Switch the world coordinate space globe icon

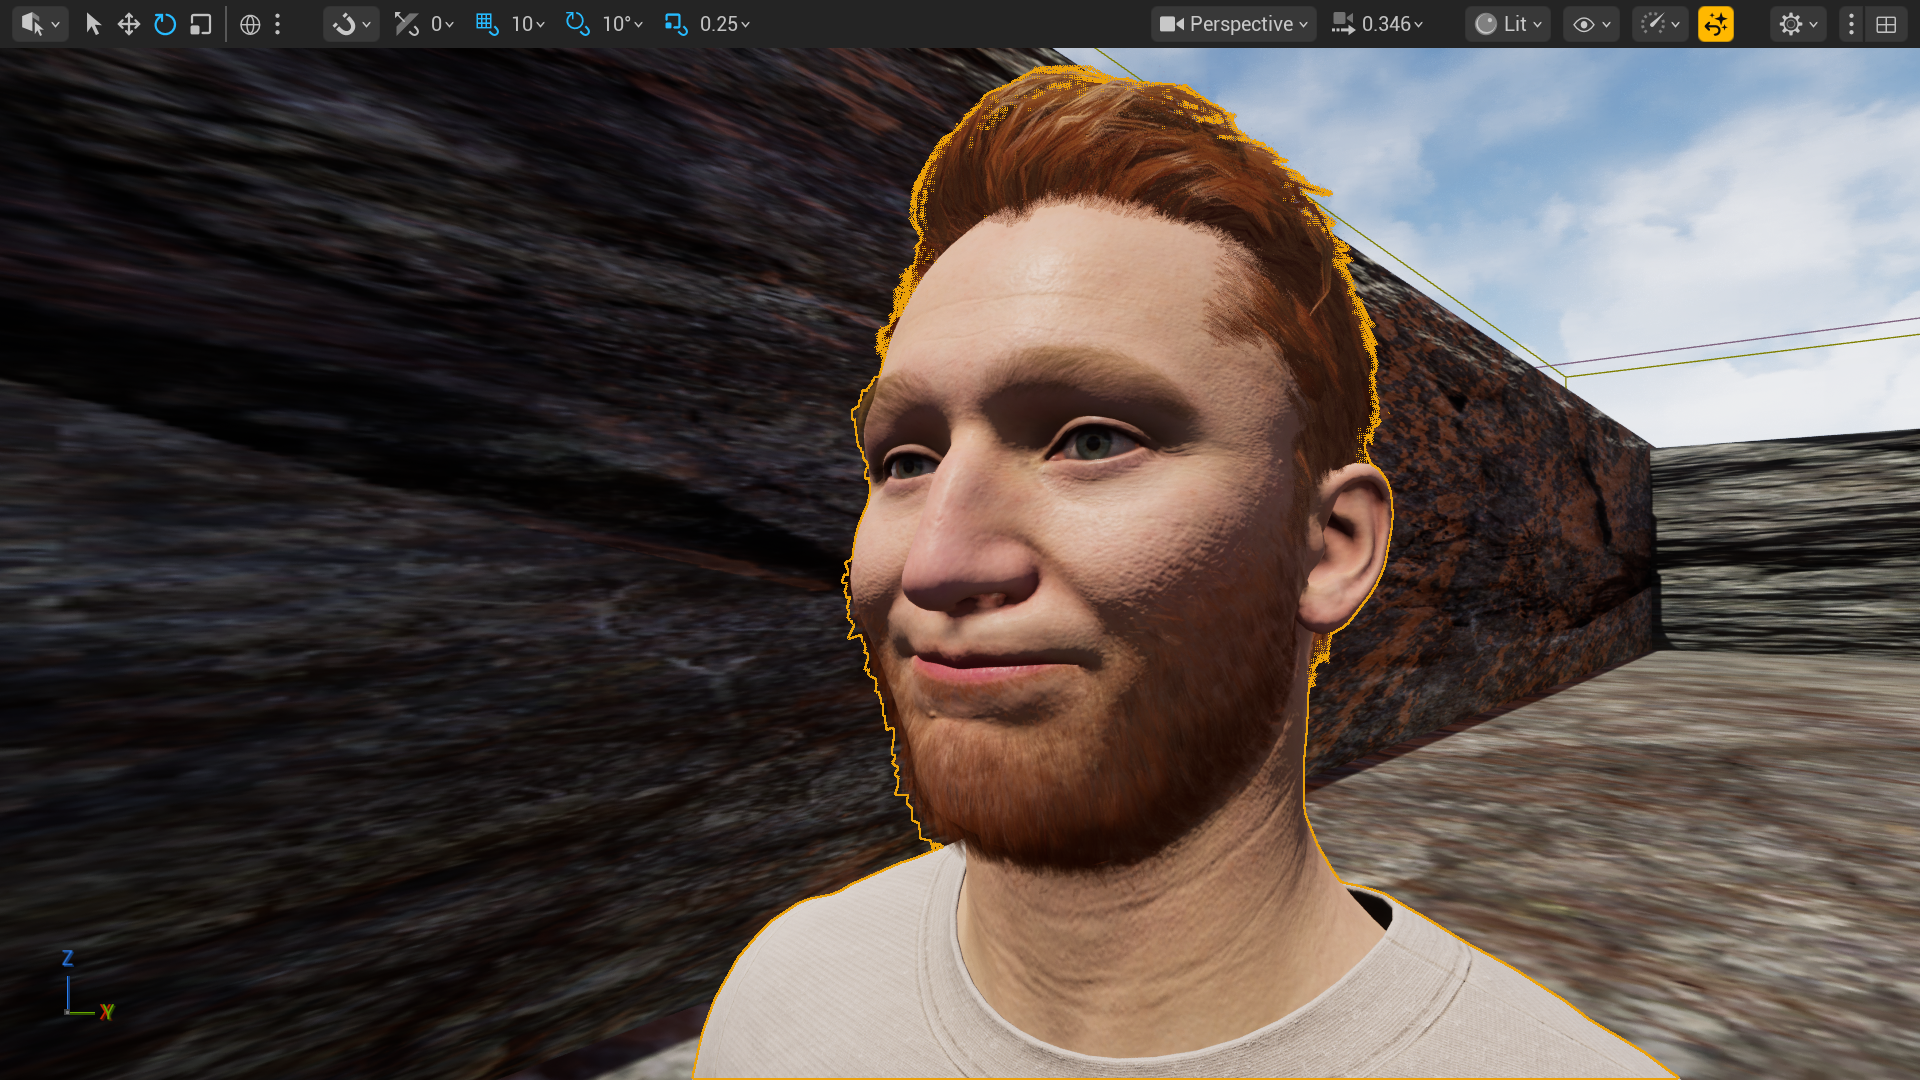pyautogui.click(x=250, y=24)
